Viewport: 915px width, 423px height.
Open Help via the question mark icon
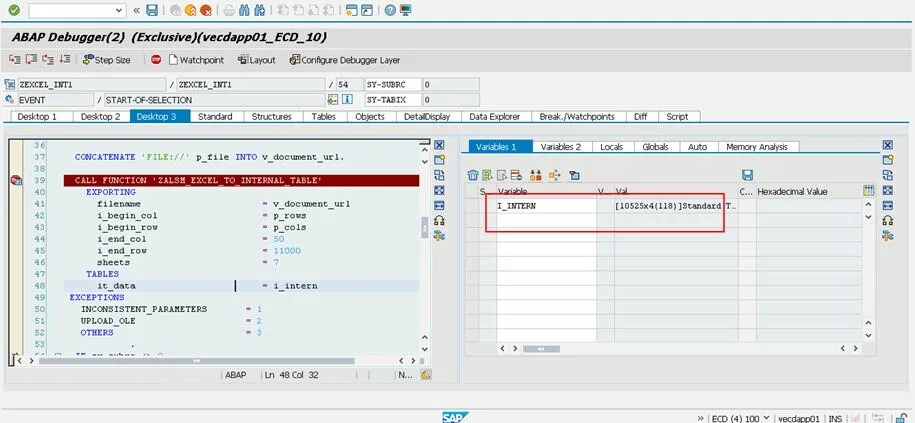click(390, 10)
